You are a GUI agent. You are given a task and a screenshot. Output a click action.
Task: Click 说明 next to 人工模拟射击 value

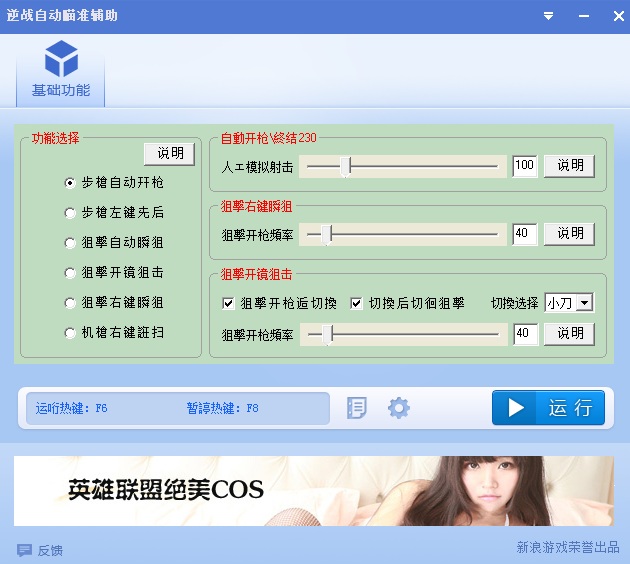570,166
